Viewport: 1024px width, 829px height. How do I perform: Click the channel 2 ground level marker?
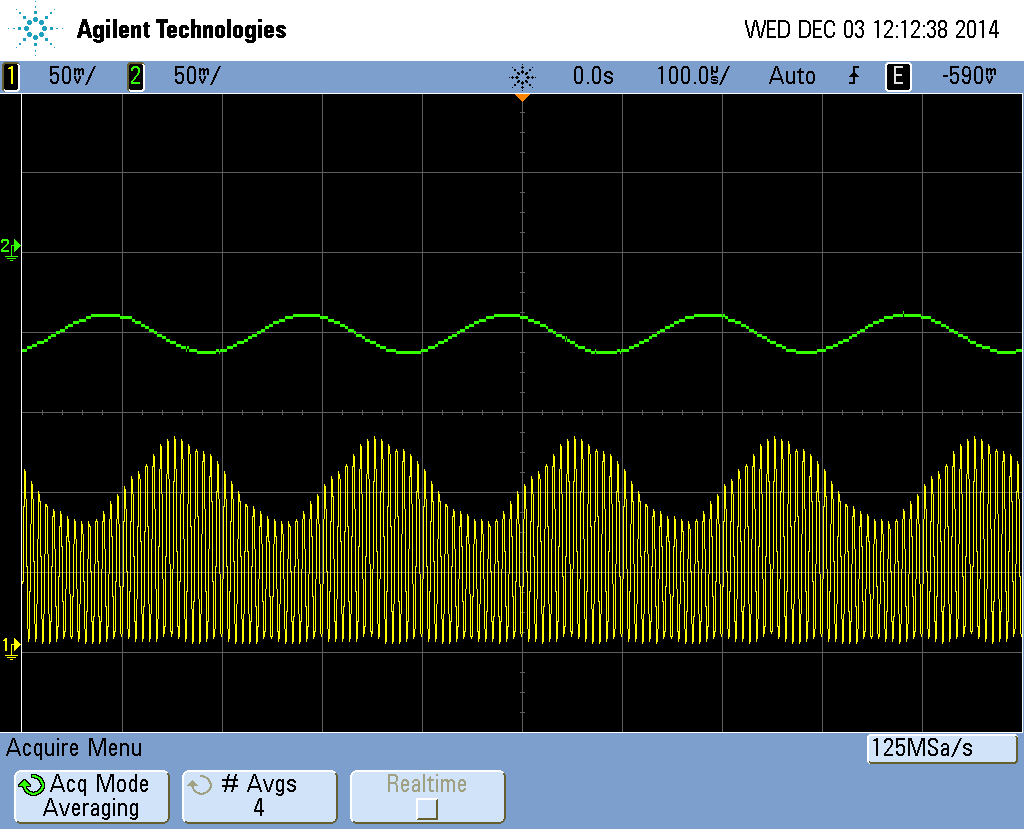(10, 248)
